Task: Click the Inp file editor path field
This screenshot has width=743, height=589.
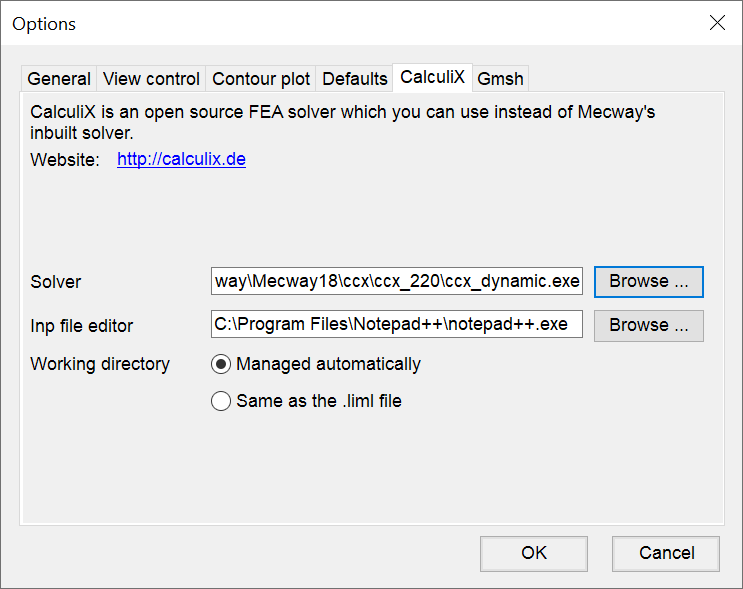Action: coord(397,324)
